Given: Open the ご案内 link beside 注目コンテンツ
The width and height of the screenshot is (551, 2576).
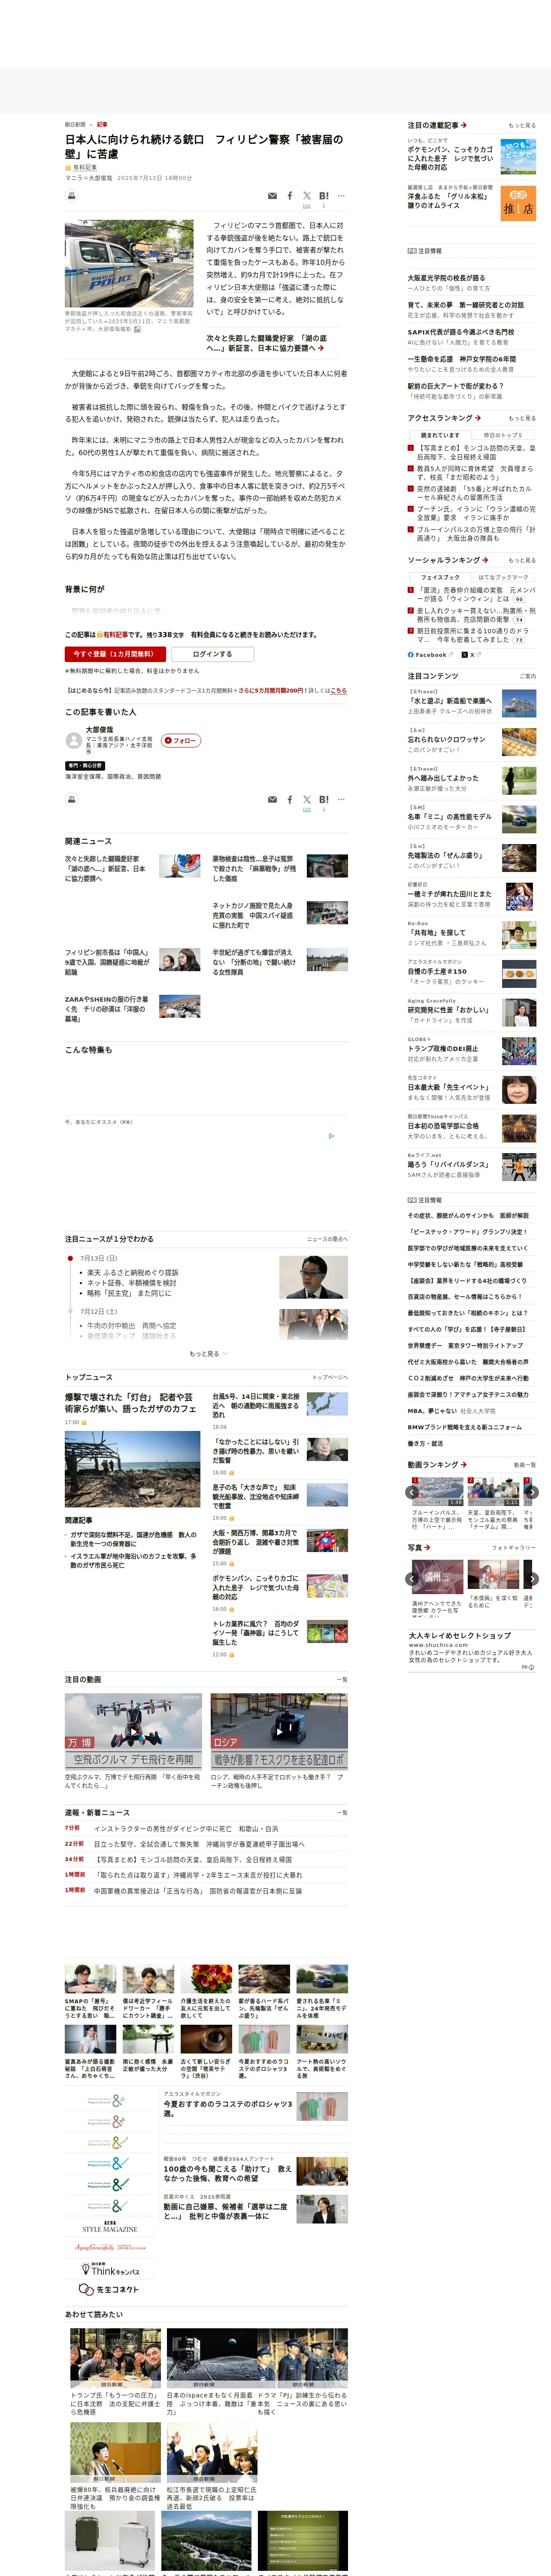Looking at the screenshot, I should point(527,677).
